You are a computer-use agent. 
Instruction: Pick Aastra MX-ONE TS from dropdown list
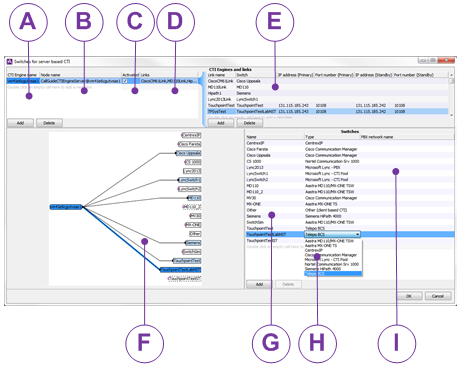click(321, 245)
